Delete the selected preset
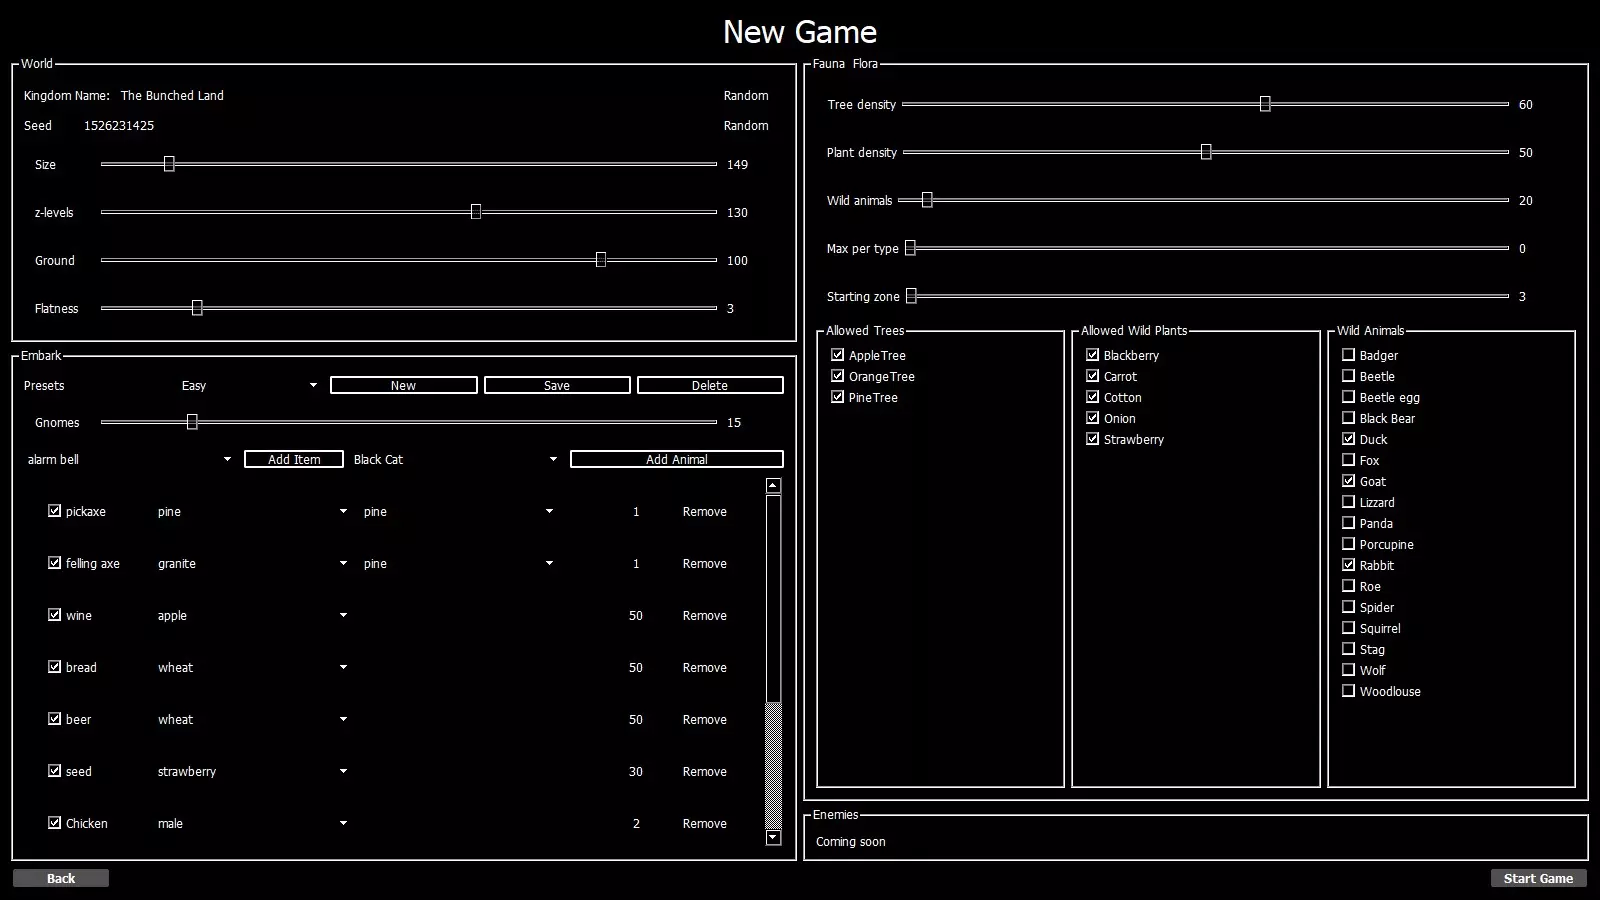 click(710, 386)
